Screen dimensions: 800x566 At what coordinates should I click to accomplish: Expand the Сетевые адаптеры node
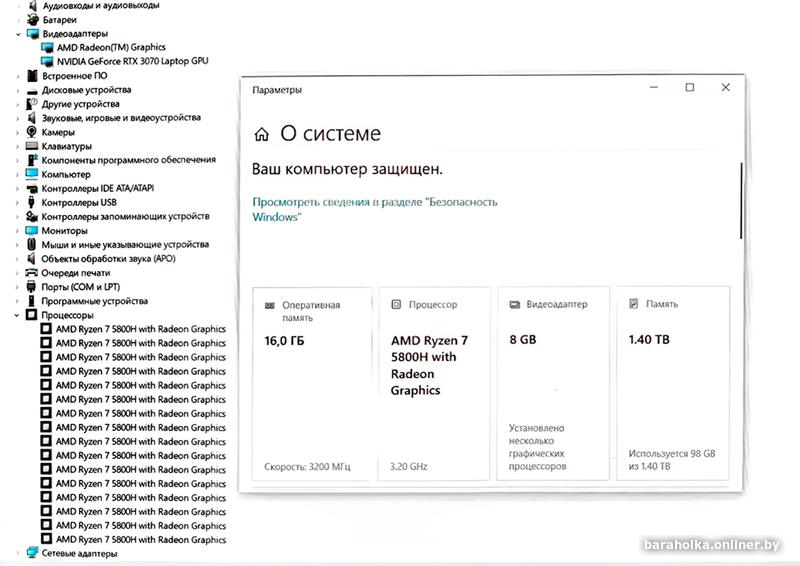tap(17, 554)
